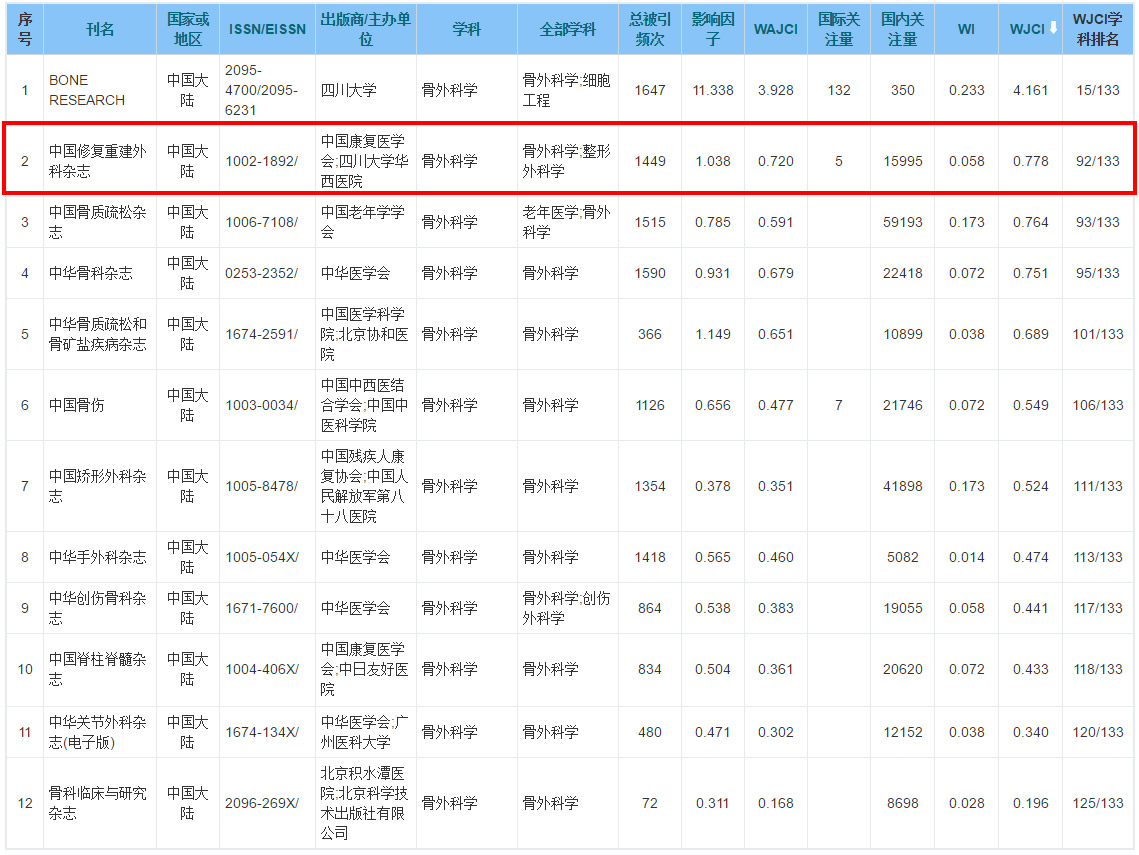Sort by WAJCI header
Image resolution: width=1139 pixels, height=855 pixels.
pyautogui.click(x=776, y=29)
